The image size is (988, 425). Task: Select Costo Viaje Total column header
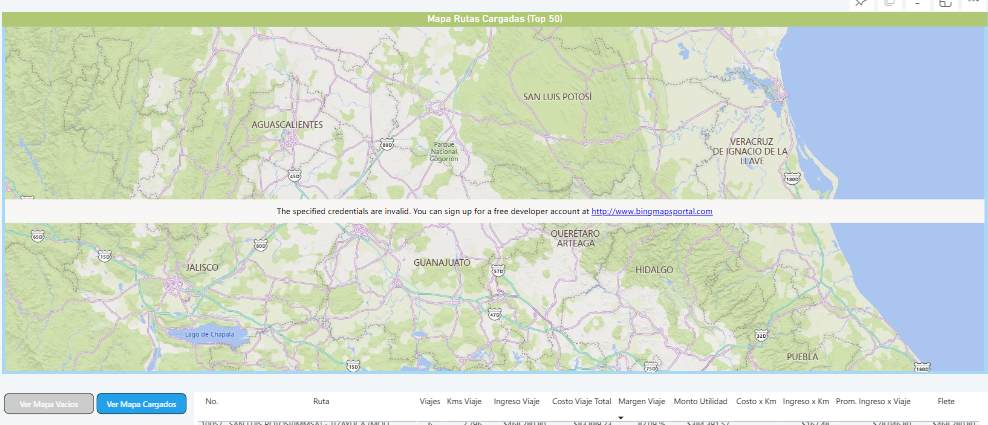(x=581, y=402)
